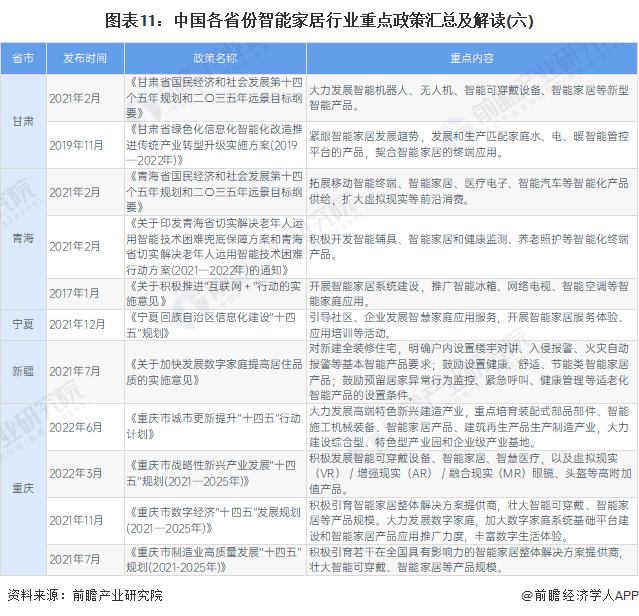Select date 2021年12月 for Ningxia
This screenshot has height=616, width=639.
click(x=77, y=325)
